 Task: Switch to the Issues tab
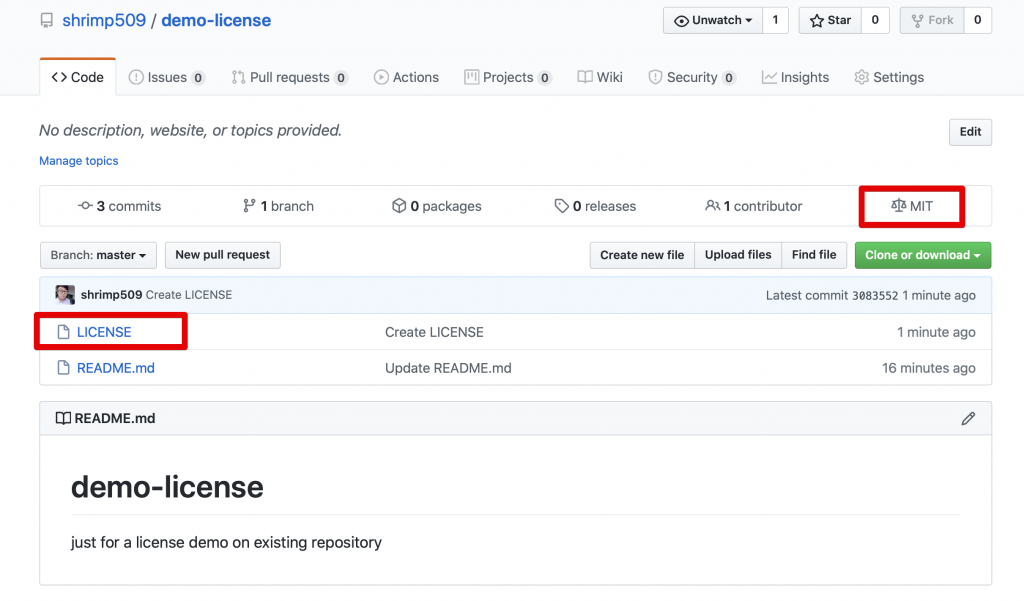pos(167,77)
